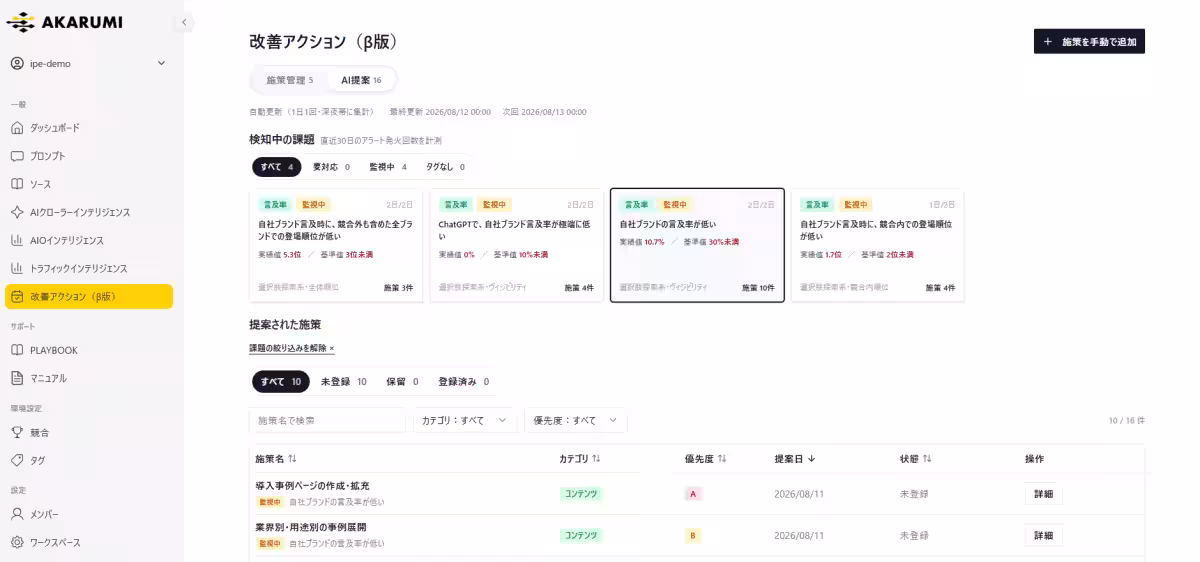Collapse the sidebar with the chevron button
1200x562 pixels.
click(184, 22)
